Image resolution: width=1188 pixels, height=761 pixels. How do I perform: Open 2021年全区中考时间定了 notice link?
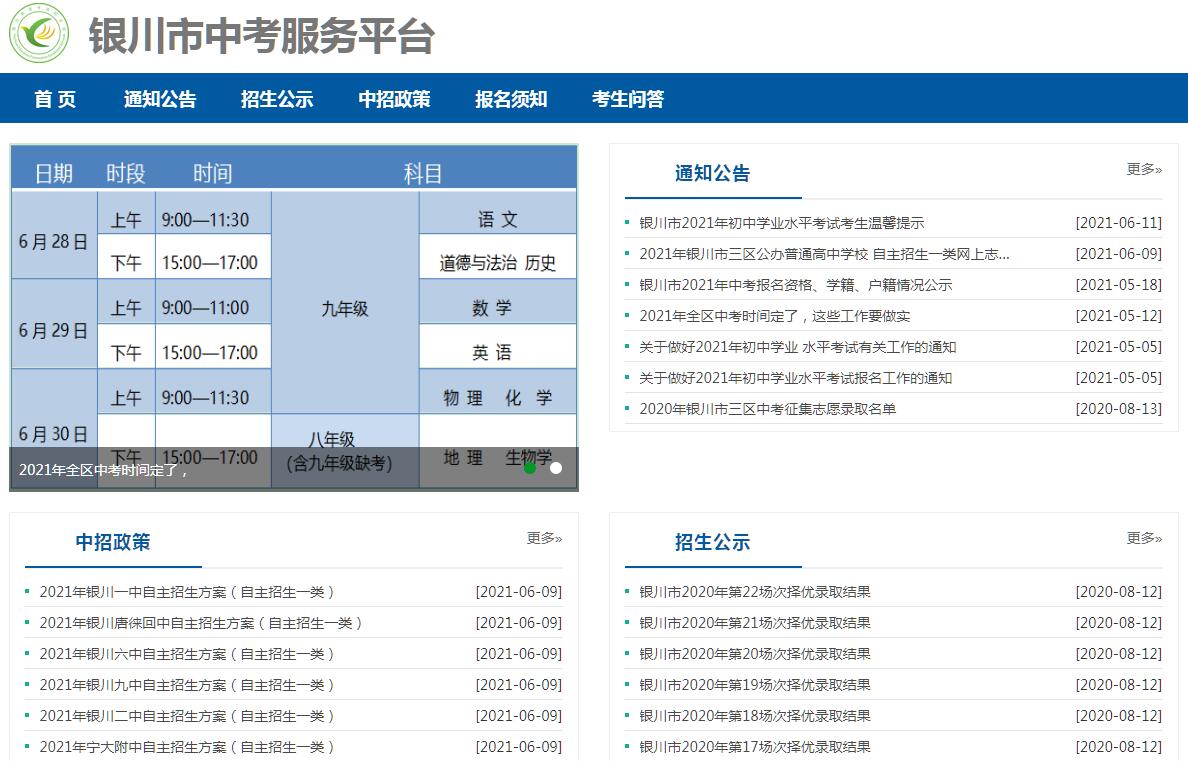coord(774,316)
